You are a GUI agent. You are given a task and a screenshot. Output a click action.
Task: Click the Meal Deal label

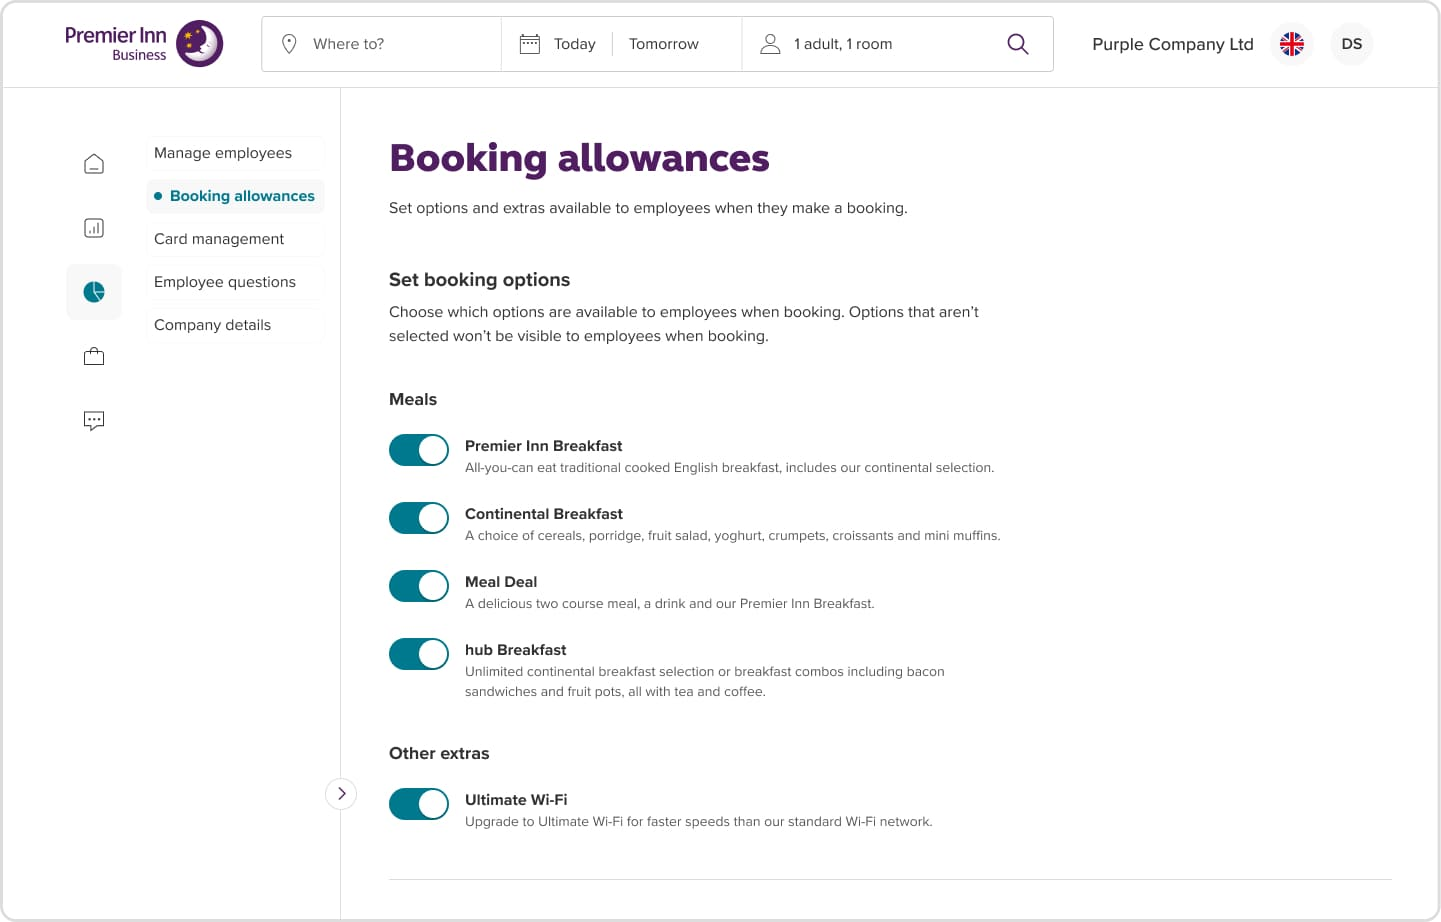click(501, 582)
